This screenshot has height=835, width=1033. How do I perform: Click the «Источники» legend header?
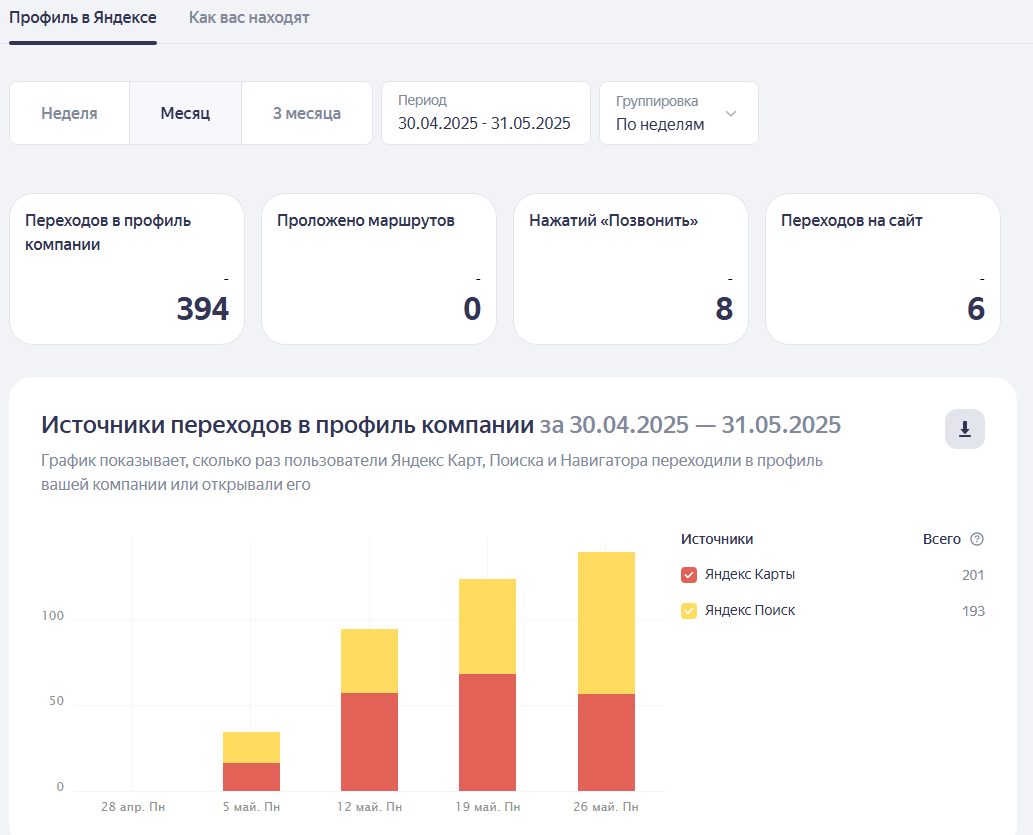coord(717,539)
